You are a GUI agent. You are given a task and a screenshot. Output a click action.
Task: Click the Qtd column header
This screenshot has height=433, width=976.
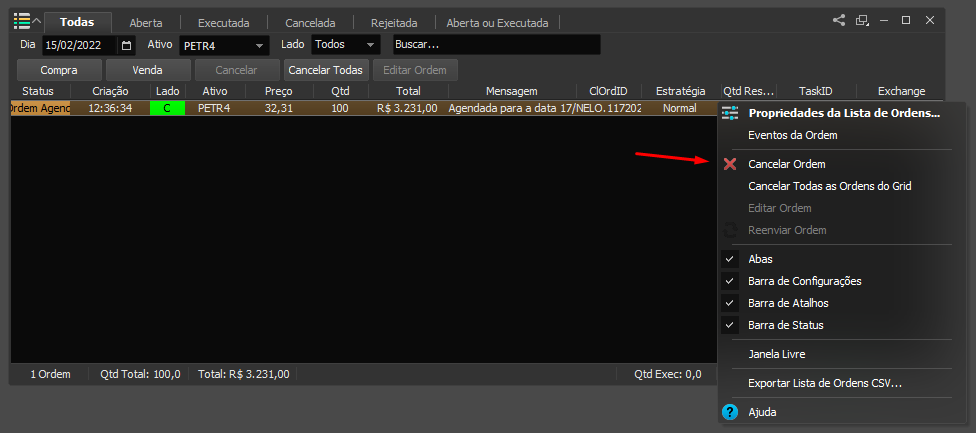click(x=340, y=91)
